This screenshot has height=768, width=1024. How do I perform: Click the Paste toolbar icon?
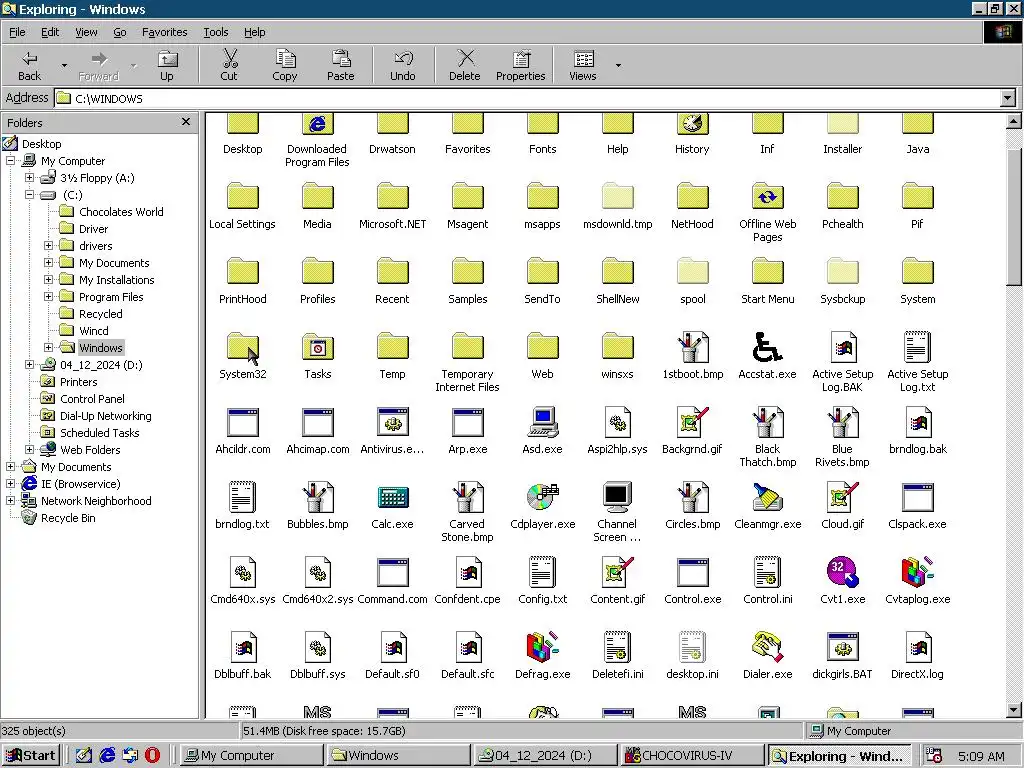tap(340, 65)
